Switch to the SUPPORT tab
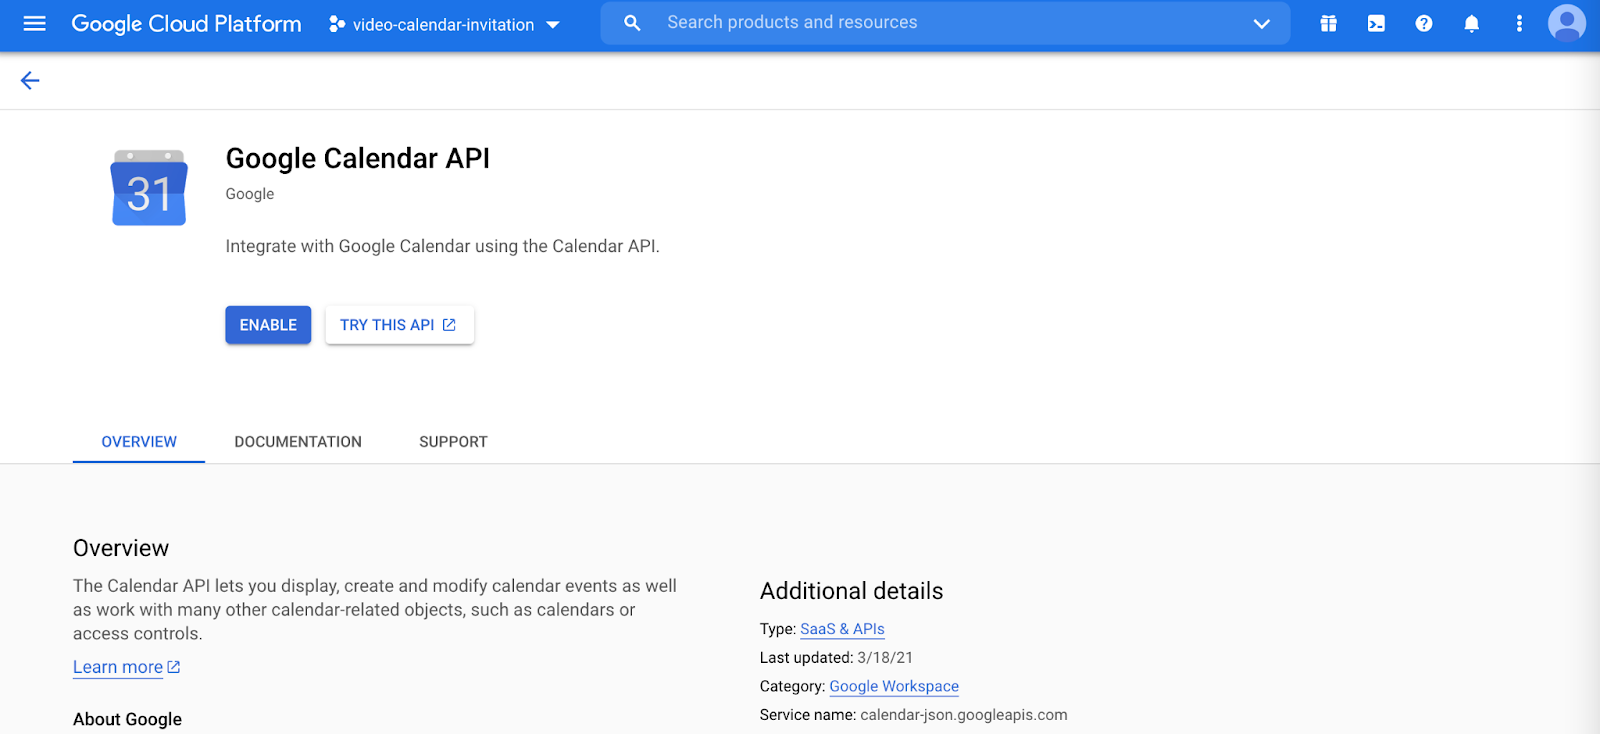Screen dimensions: 1600x734 pyautogui.click(x=453, y=442)
